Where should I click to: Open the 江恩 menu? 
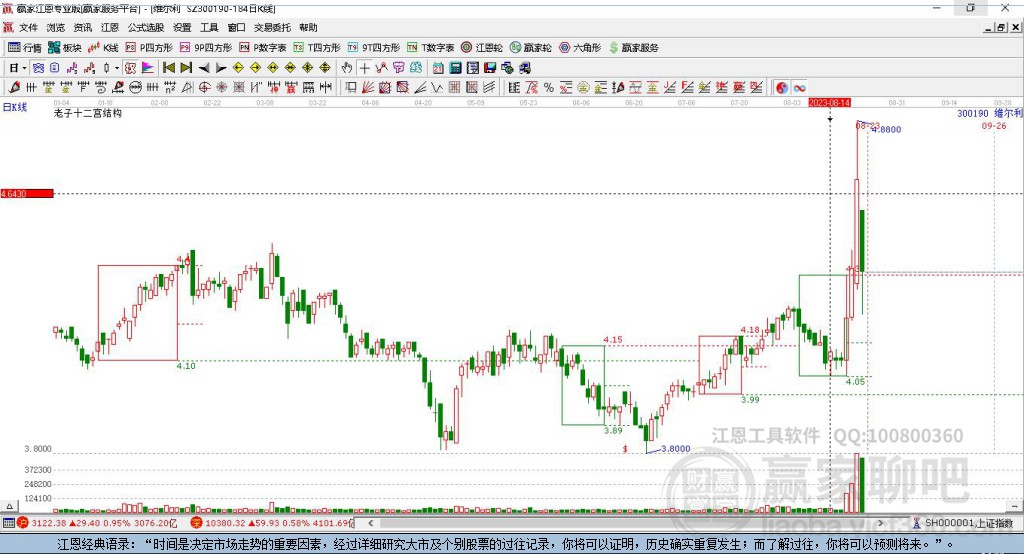pyautogui.click(x=110, y=27)
